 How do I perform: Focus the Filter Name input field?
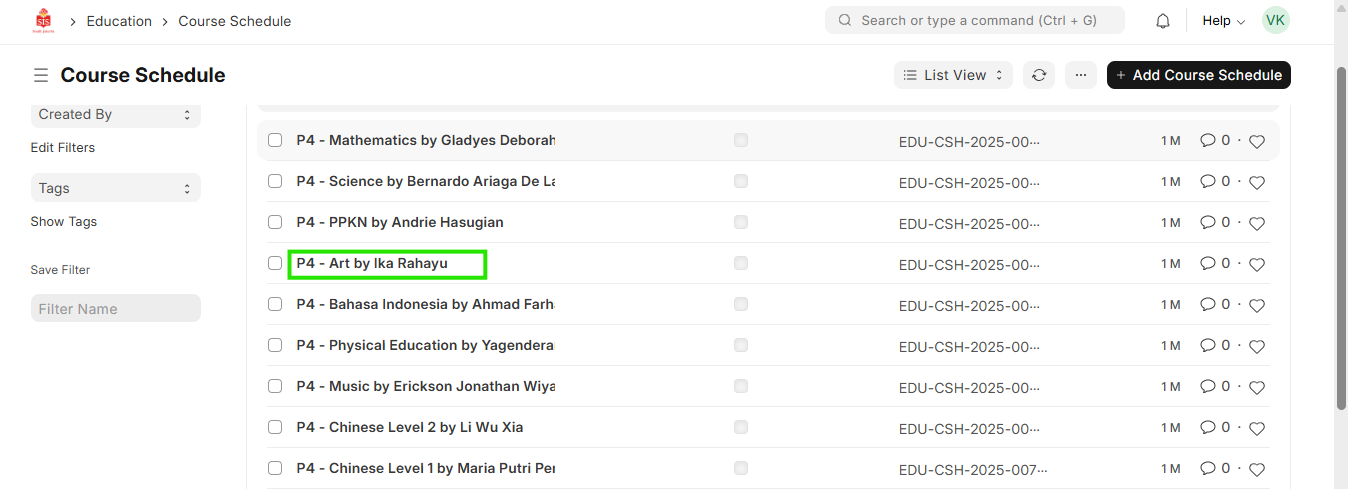coord(116,308)
